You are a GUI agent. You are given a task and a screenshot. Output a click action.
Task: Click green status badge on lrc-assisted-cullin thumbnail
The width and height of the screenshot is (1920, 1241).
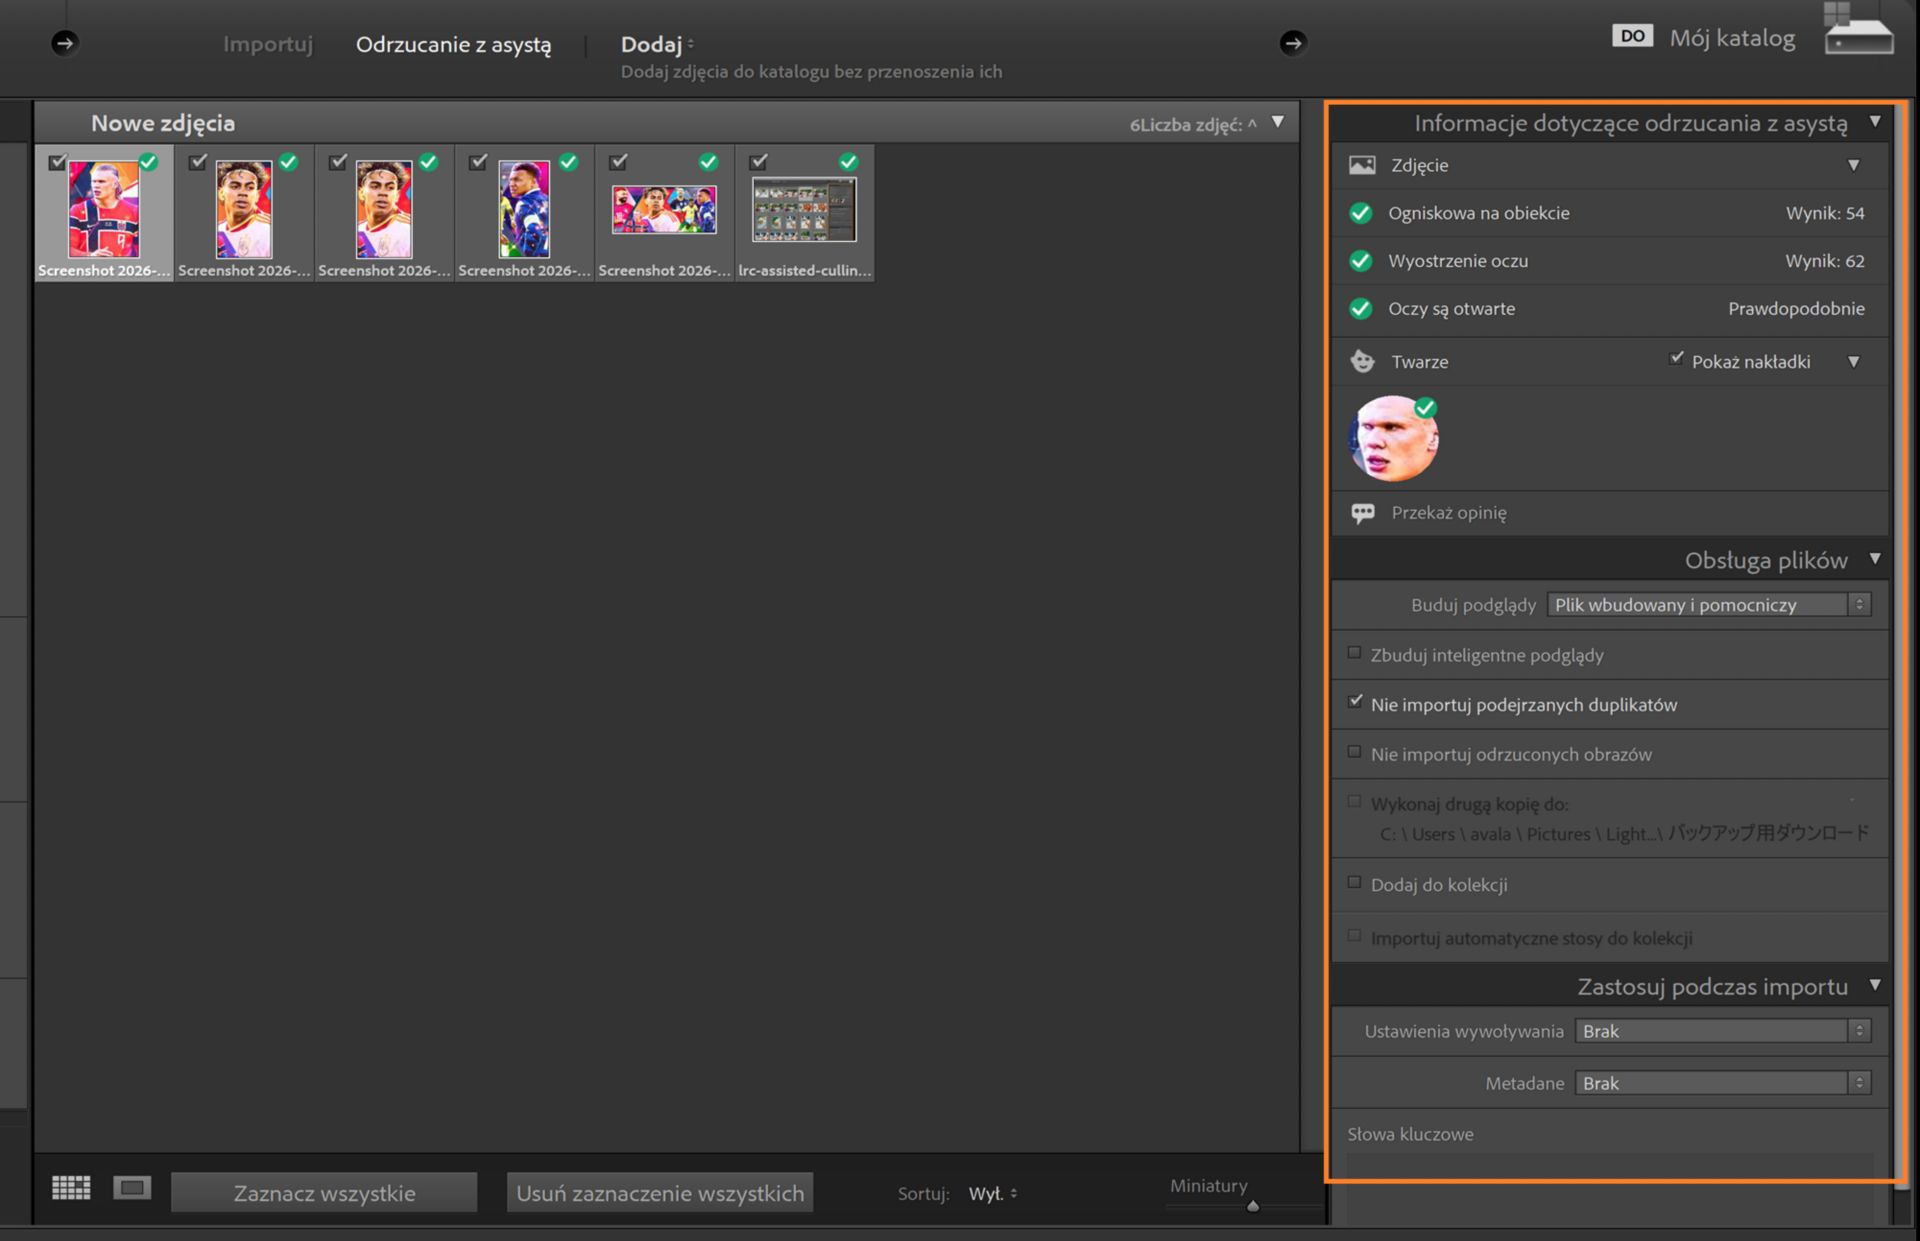[848, 162]
